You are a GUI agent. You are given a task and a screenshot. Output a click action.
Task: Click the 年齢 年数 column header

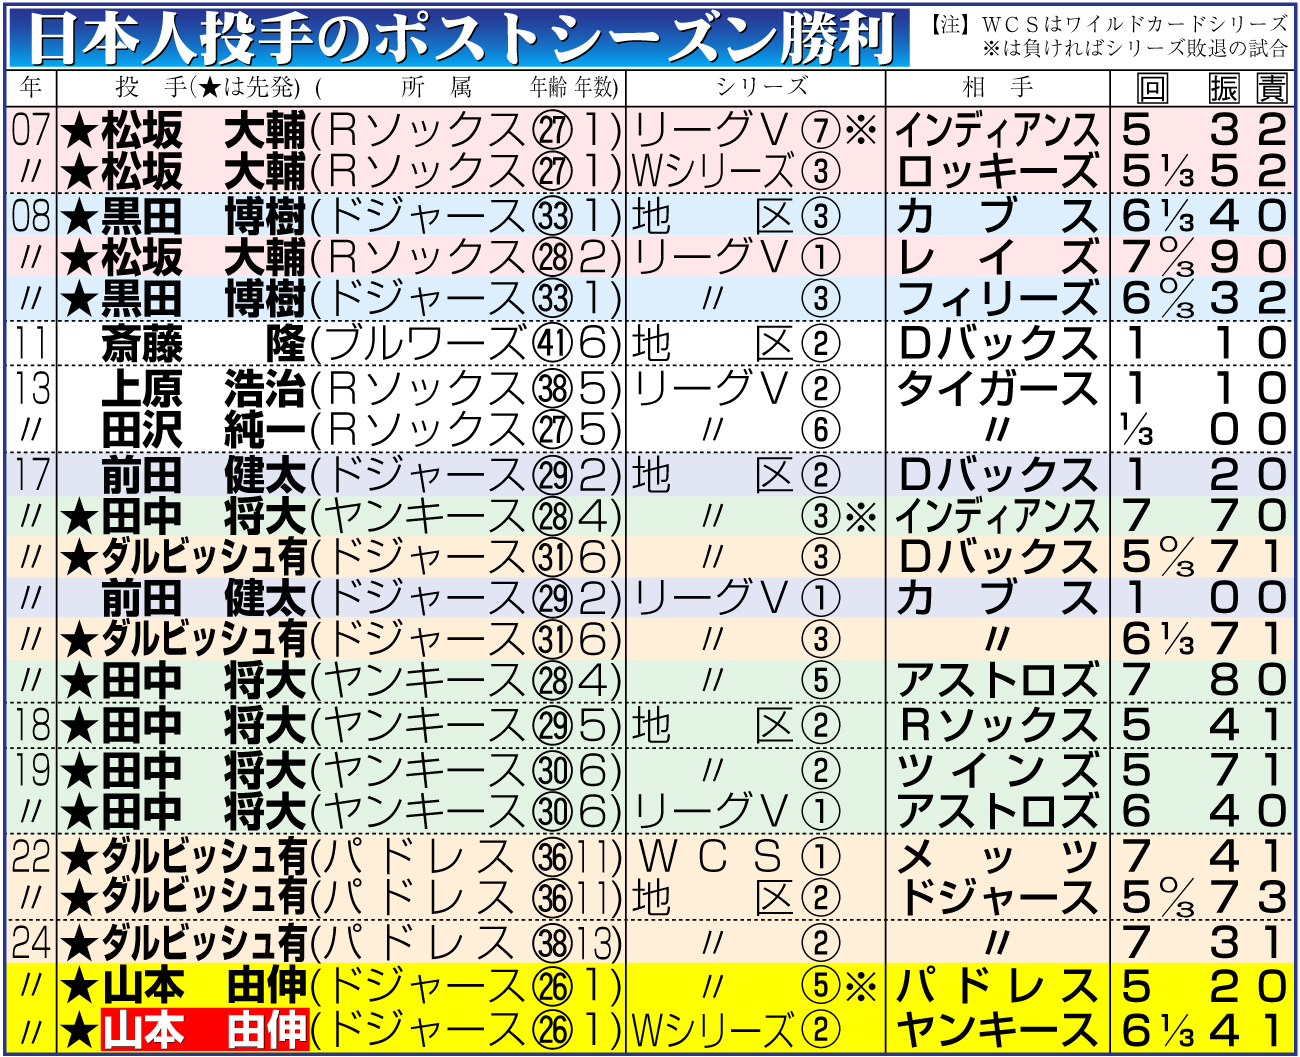click(574, 88)
